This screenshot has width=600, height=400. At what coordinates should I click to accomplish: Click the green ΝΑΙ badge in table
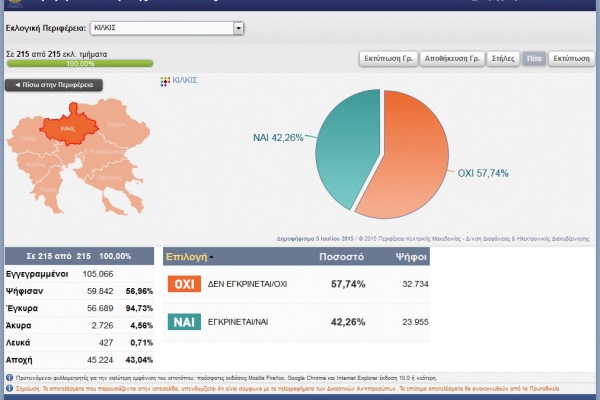184,323
